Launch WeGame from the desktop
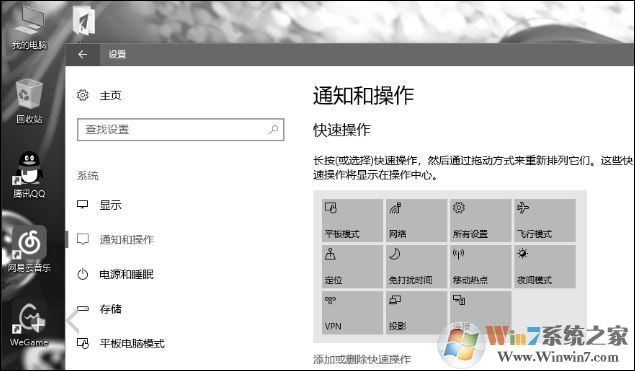Screen dimensions: 635x371 [x=29, y=324]
